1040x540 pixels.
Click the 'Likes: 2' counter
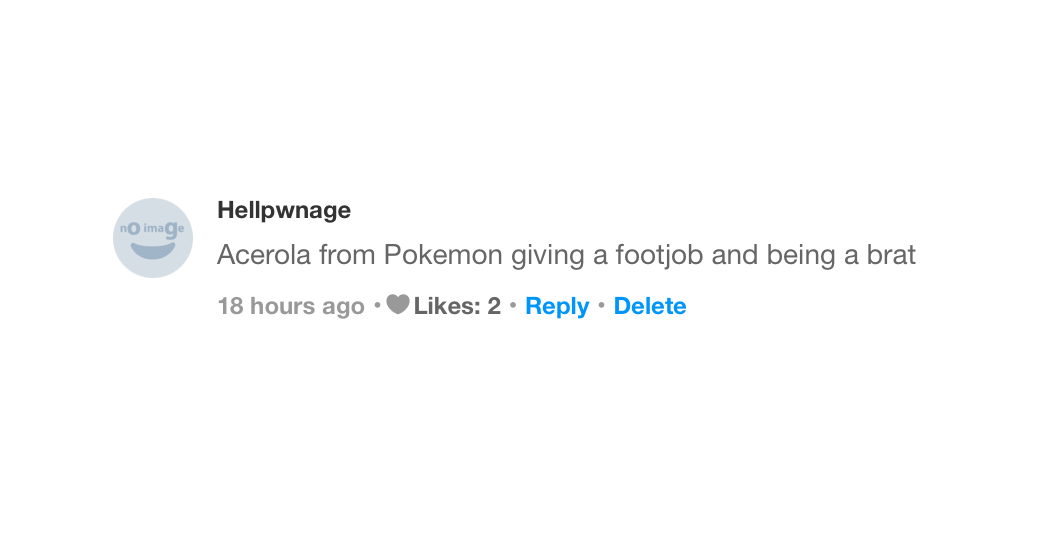coord(457,306)
